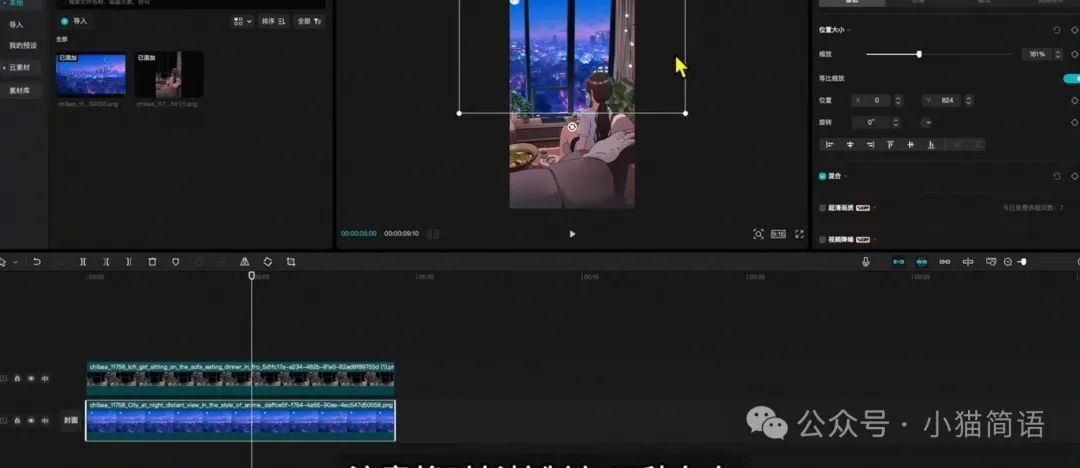Click the timeline cover settings icon
Screen dimensions: 1080x468
pyautogui.click(x=991, y=262)
